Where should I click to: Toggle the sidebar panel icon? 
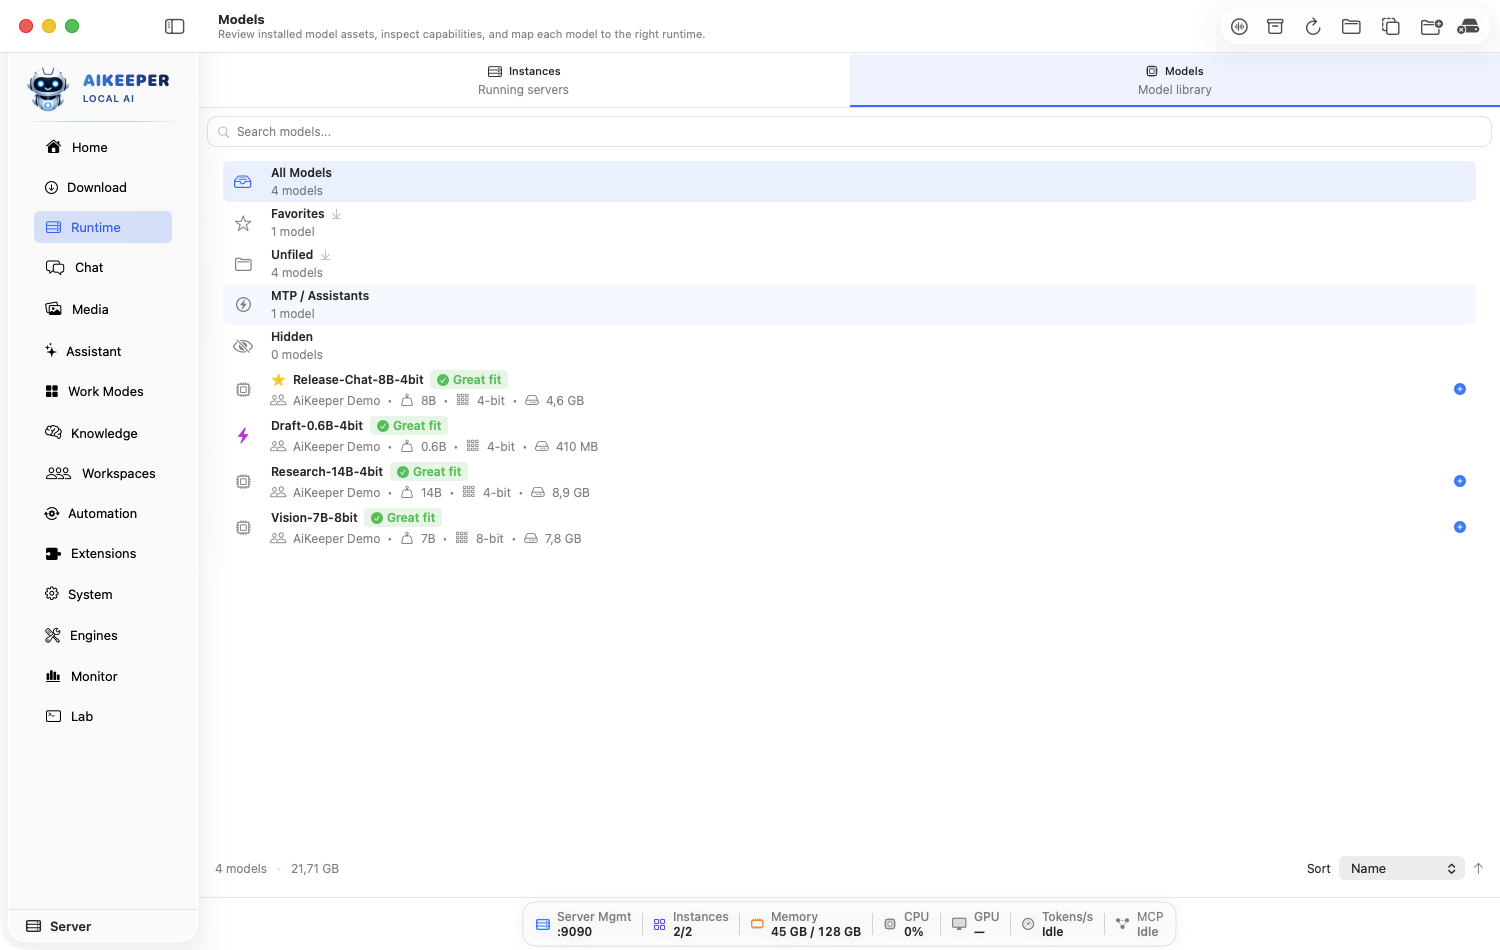(175, 26)
